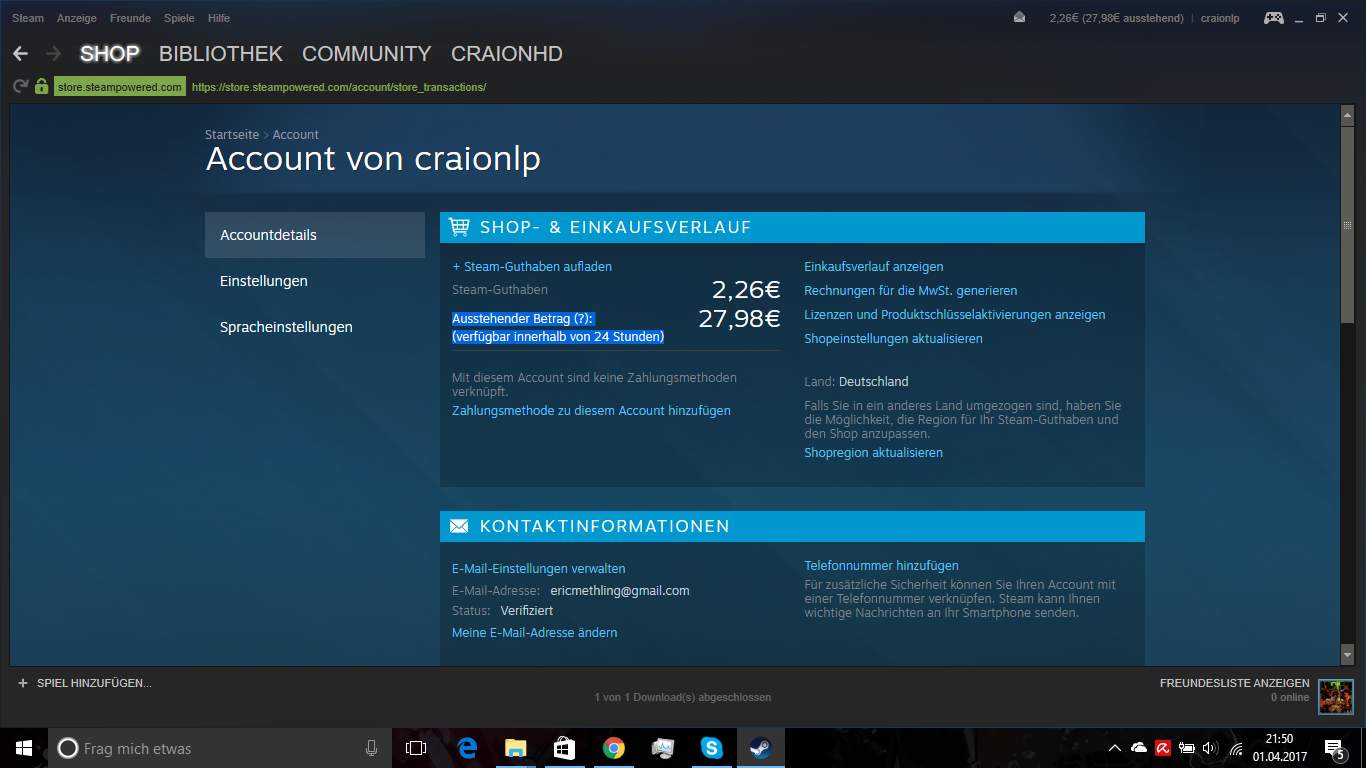Viewport: 1366px width, 768px height.
Task: Open the Spiele menu
Action: [x=179, y=18]
